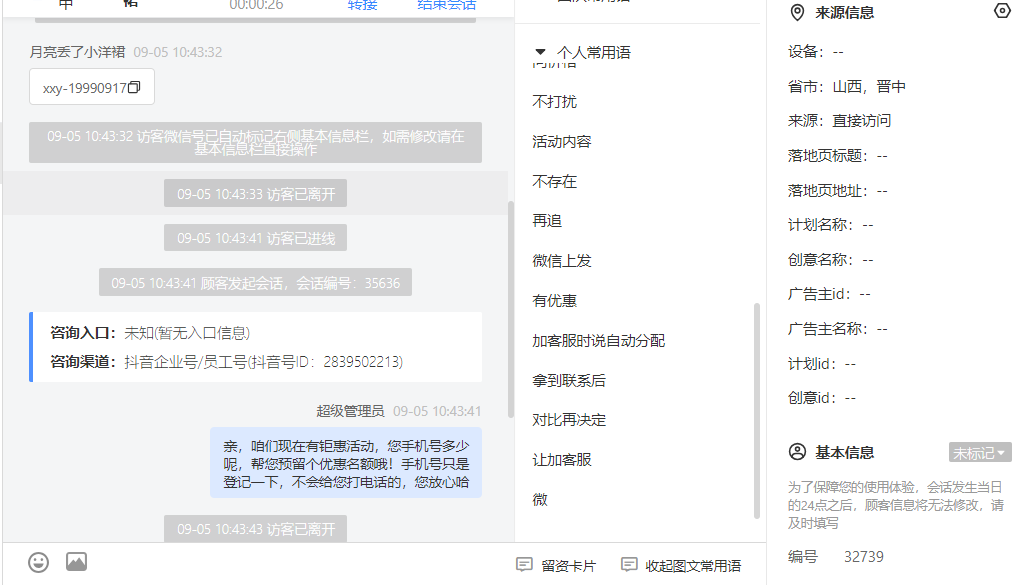Click 收起图文常用语 to collapse phrases
The height and width of the screenshot is (585, 1023).
tap(693, 565)
